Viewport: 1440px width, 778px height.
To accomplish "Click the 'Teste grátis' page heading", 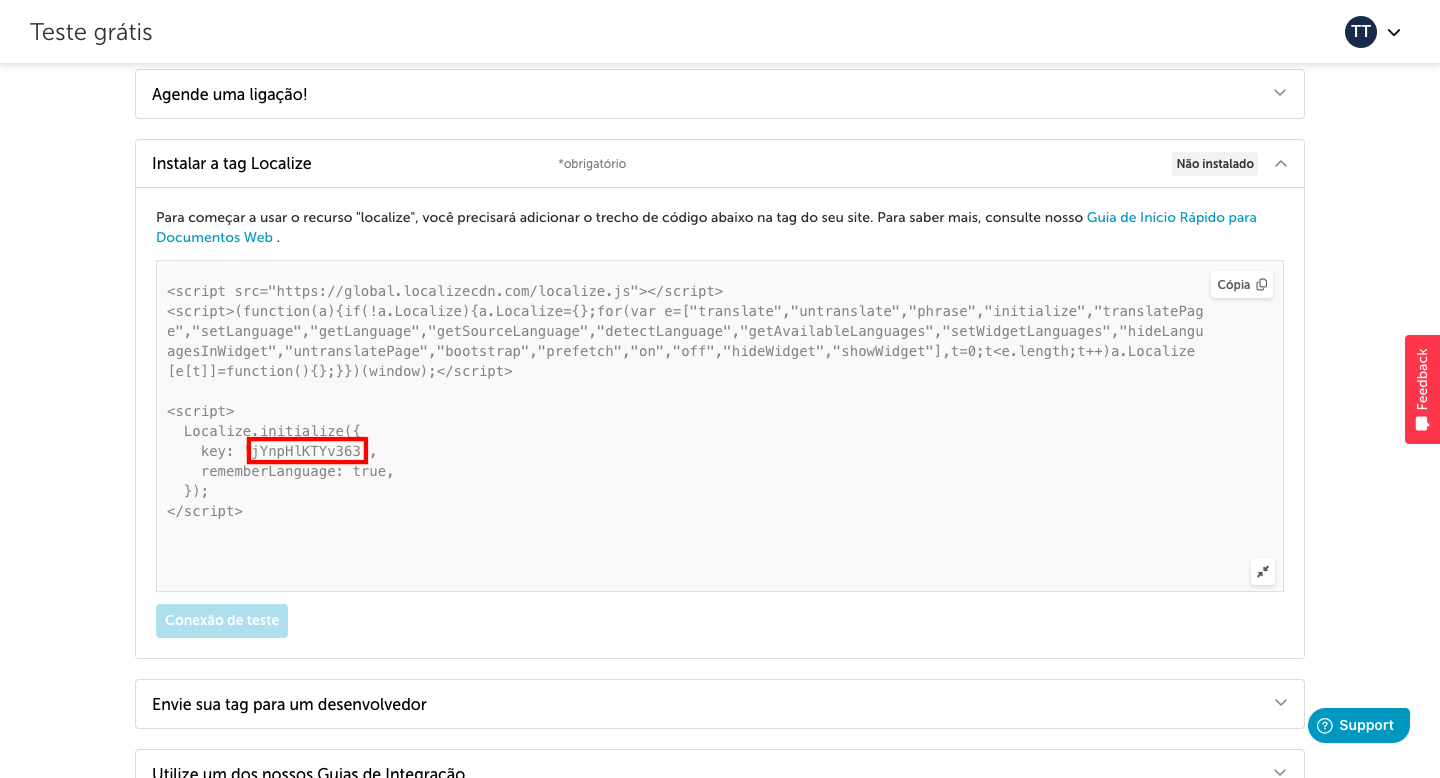I will point(91,32).
